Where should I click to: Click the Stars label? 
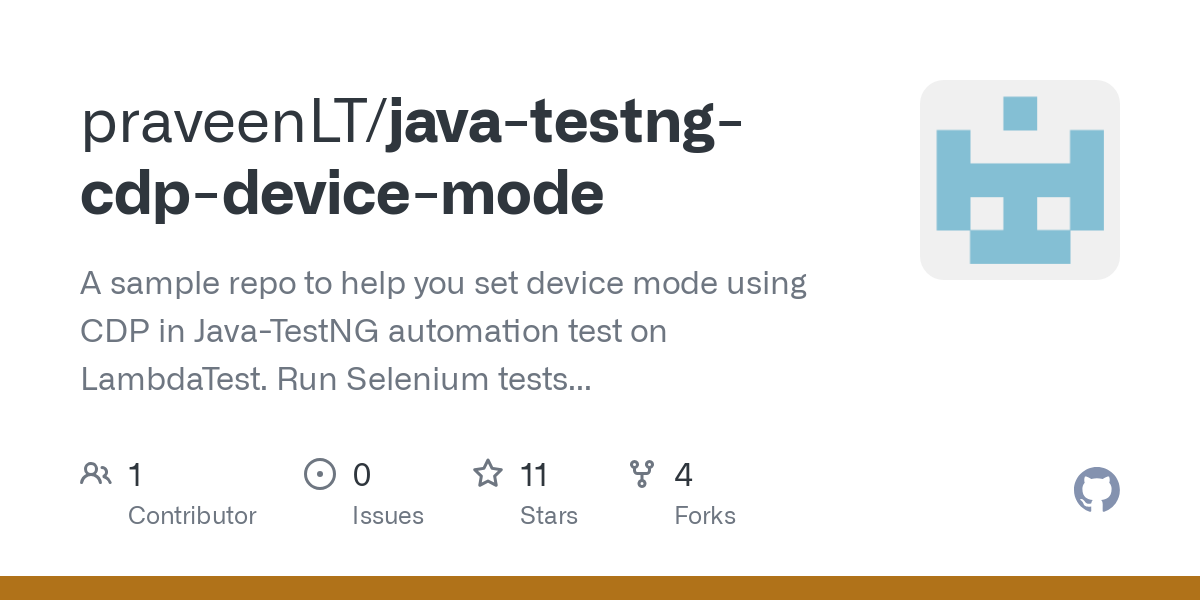[x=549, y=516]
